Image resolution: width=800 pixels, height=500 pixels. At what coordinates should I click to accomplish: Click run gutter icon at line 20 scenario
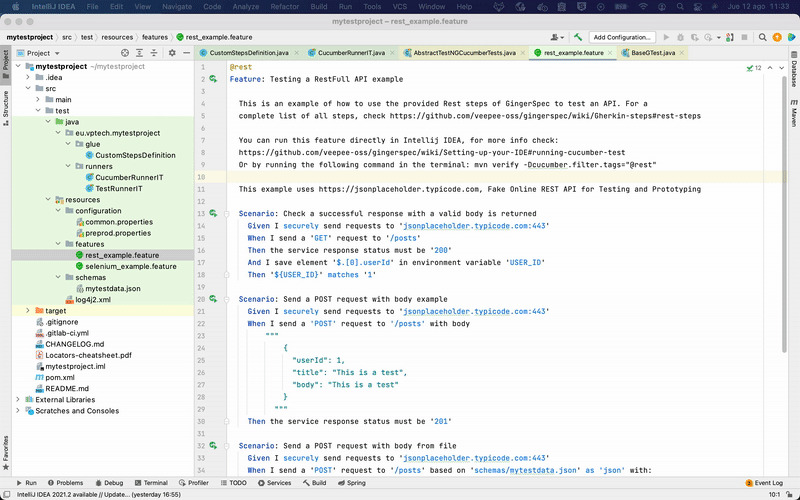[x=213, y=299]
